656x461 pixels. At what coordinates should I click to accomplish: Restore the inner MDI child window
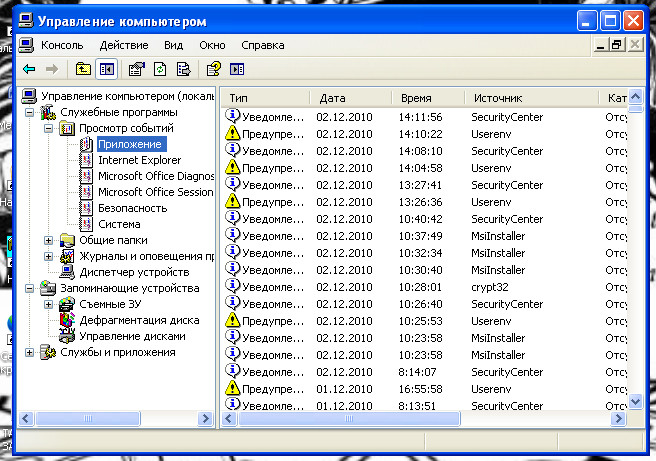click(x=617, y=44)
